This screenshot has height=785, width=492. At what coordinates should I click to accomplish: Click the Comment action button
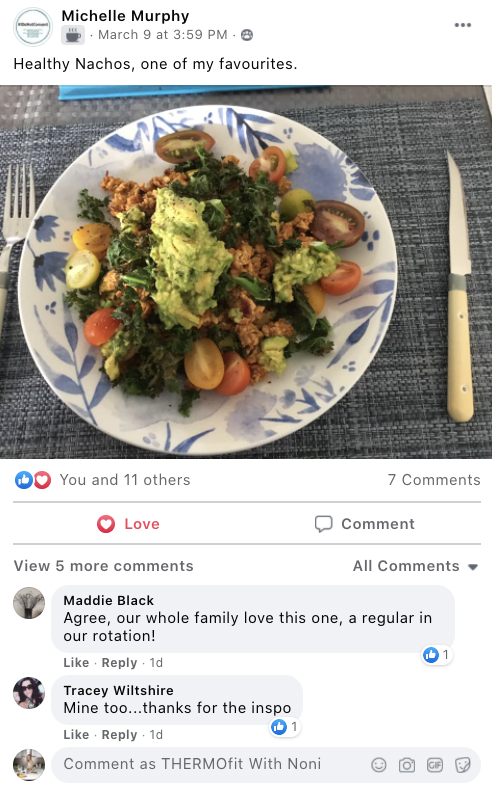[x=364, y=524]
